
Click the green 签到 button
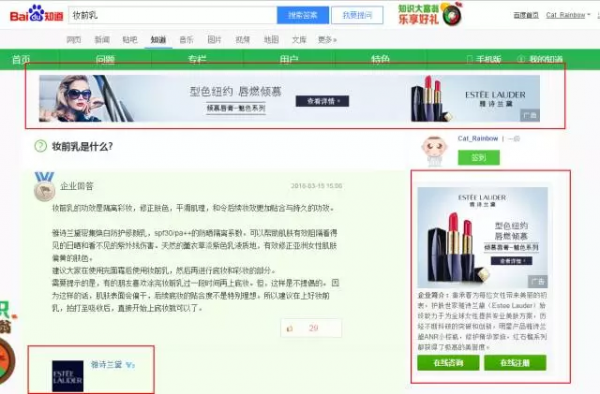point(479,158)
